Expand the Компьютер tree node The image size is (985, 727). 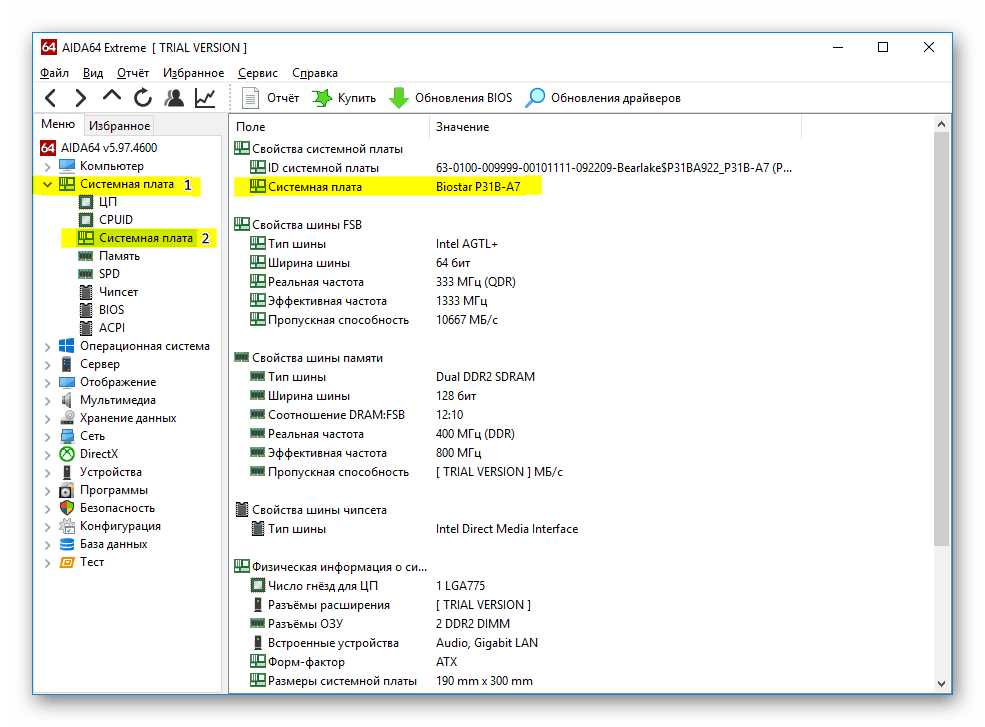48,167
